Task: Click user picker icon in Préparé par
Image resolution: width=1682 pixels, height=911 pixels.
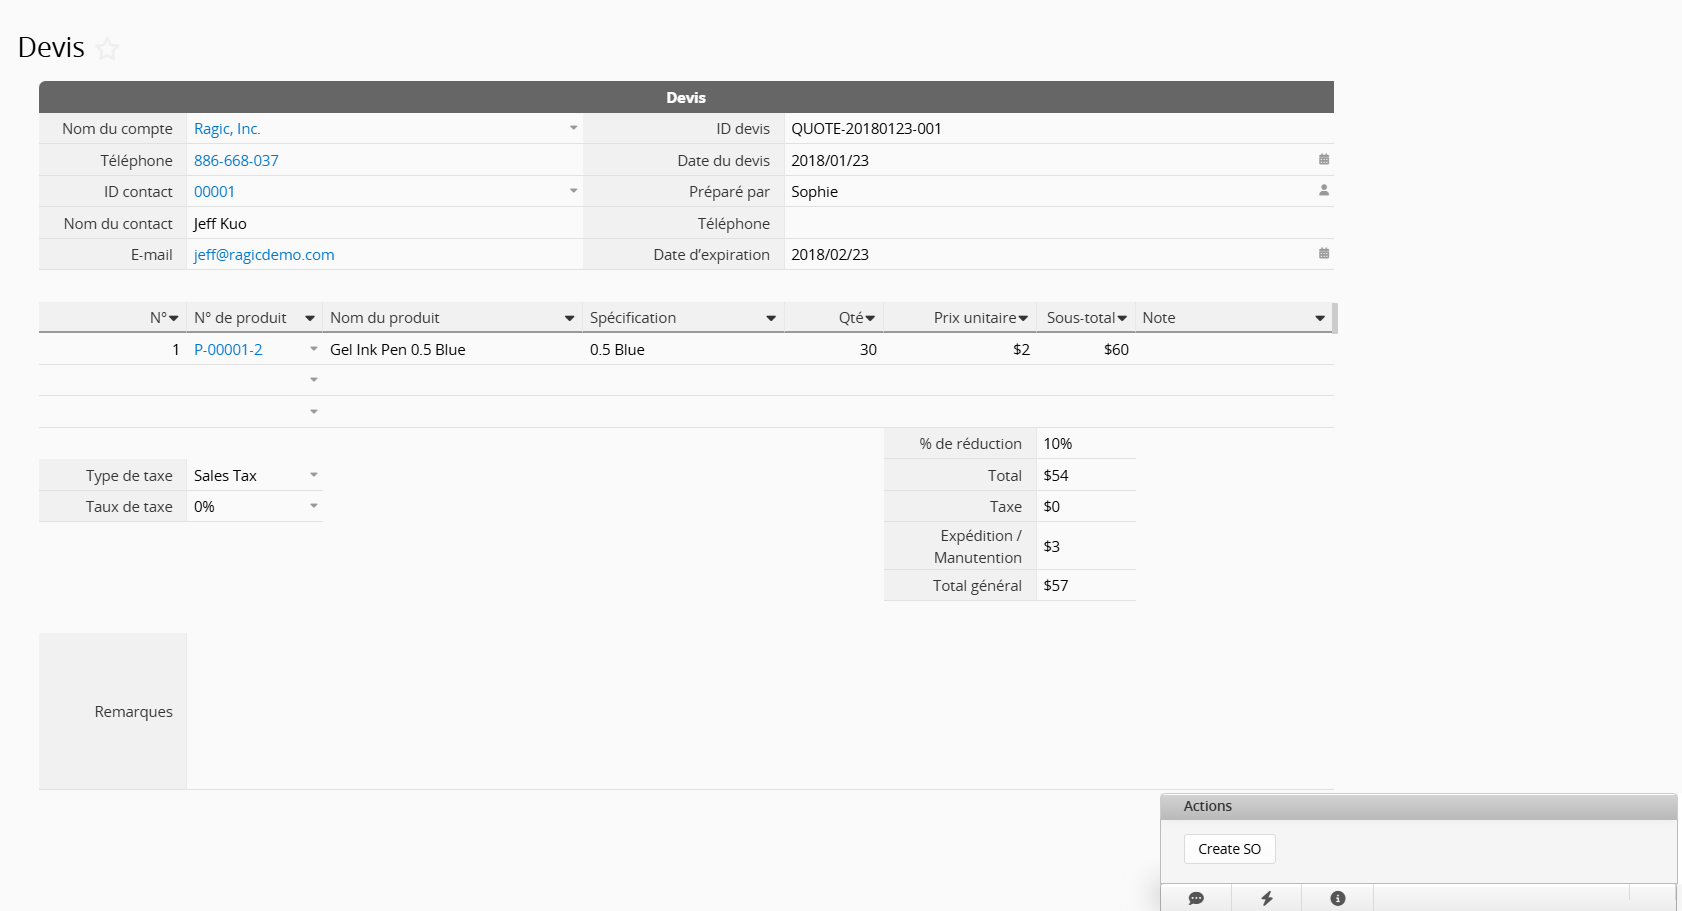Action: 1323,191
